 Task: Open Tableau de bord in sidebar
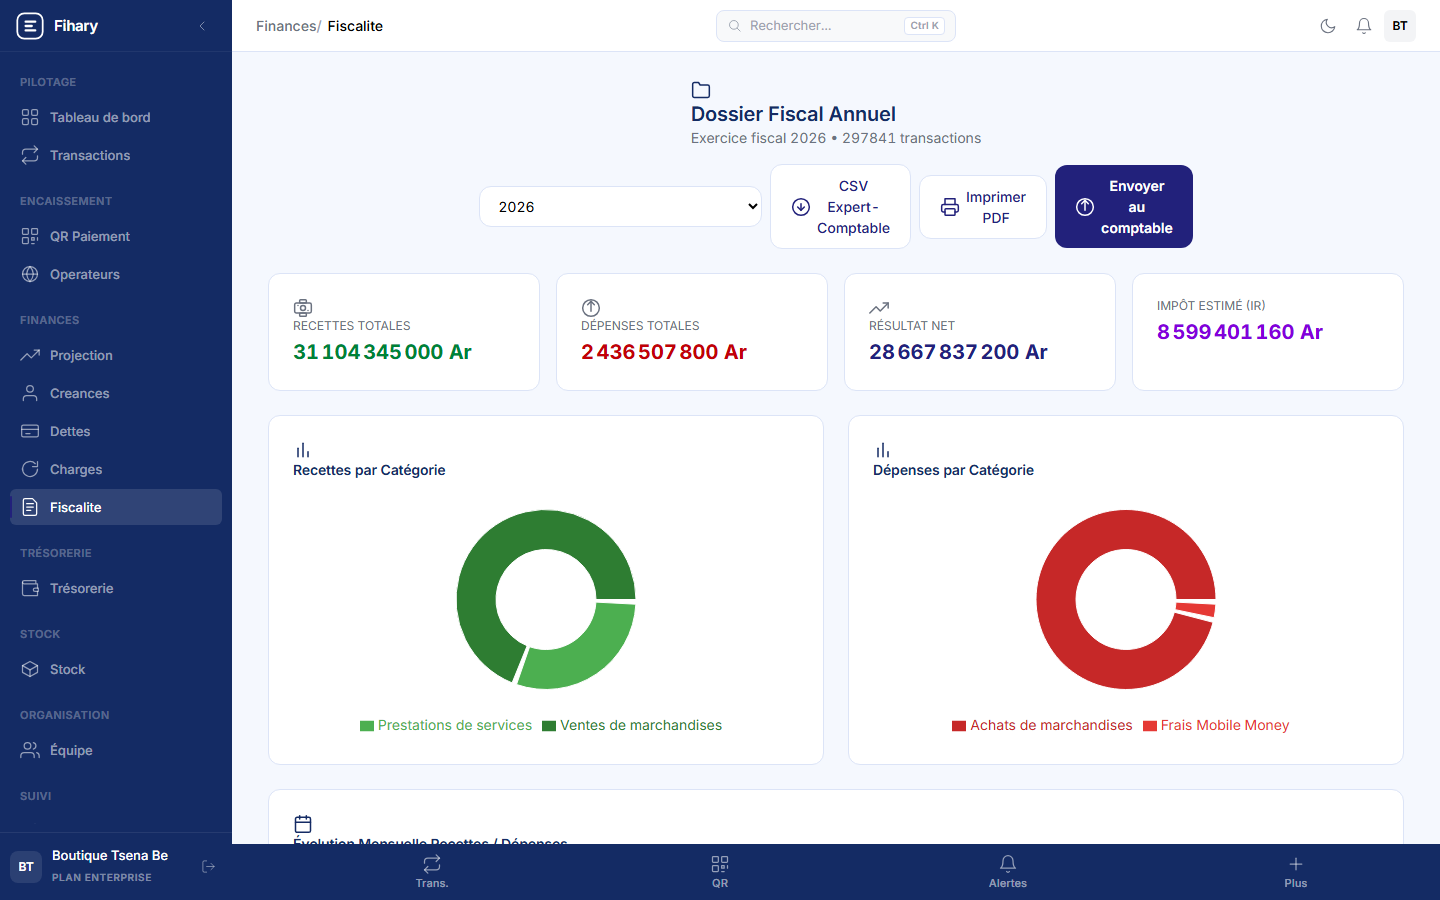pyautogui.click(x=116, y=117)
